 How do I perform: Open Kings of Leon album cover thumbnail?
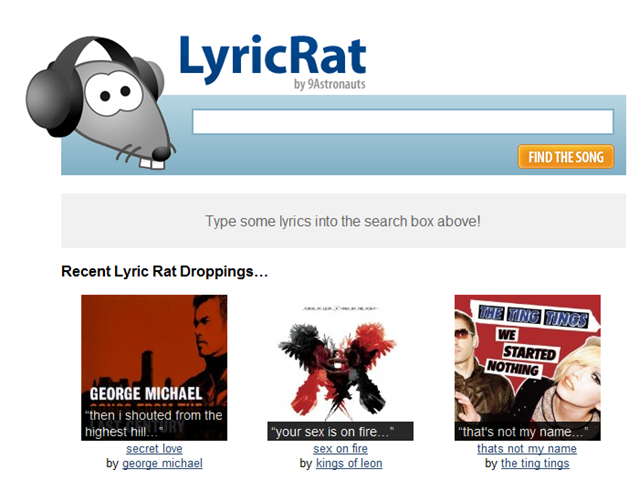(x=340, y=368)
